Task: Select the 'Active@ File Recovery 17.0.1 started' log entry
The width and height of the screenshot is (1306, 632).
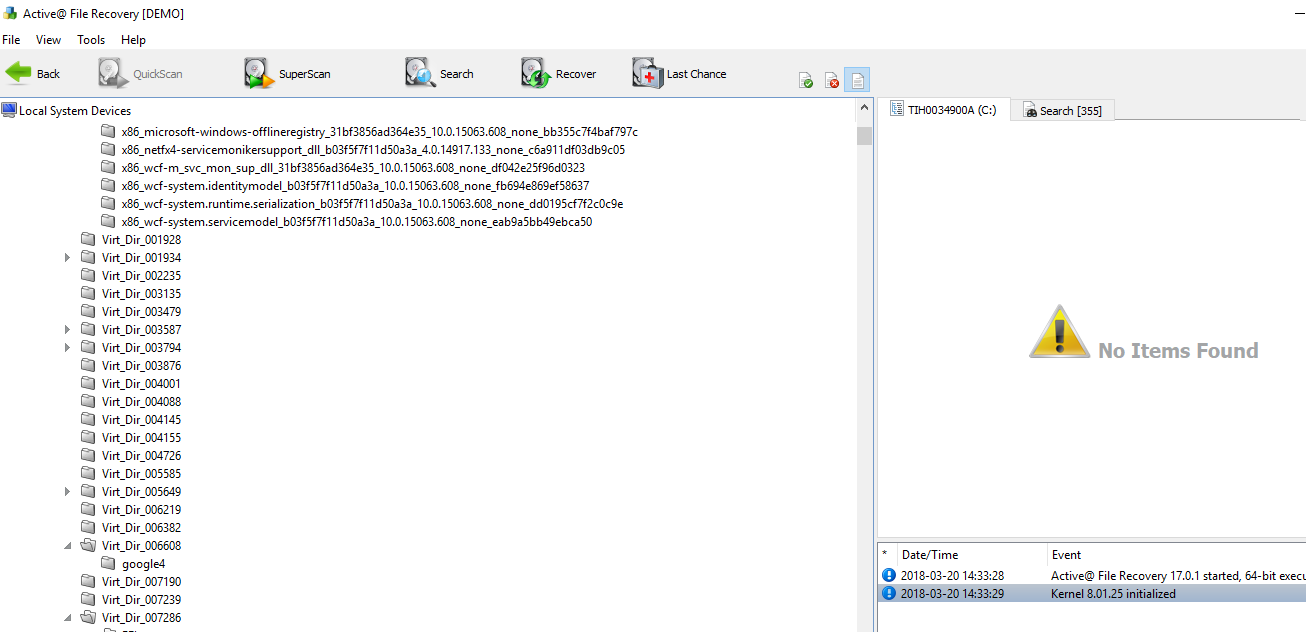Action: 1092,575
